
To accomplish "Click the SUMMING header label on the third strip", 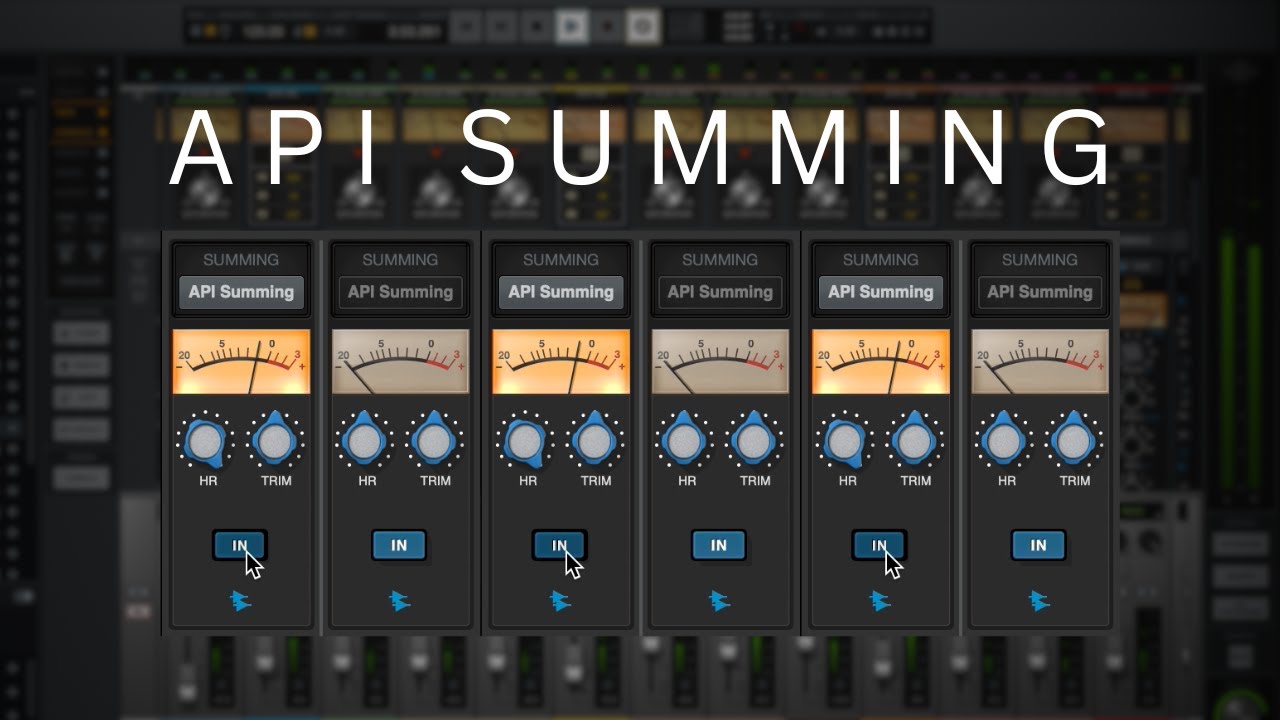I will point(561,260).
